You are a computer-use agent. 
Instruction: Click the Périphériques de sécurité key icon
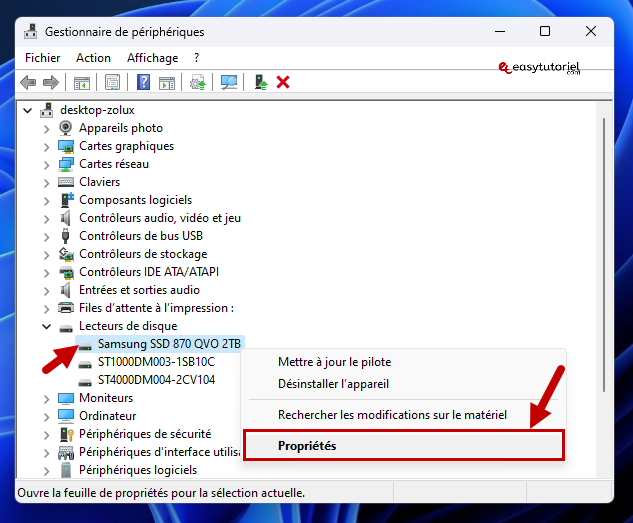point(67,434)
